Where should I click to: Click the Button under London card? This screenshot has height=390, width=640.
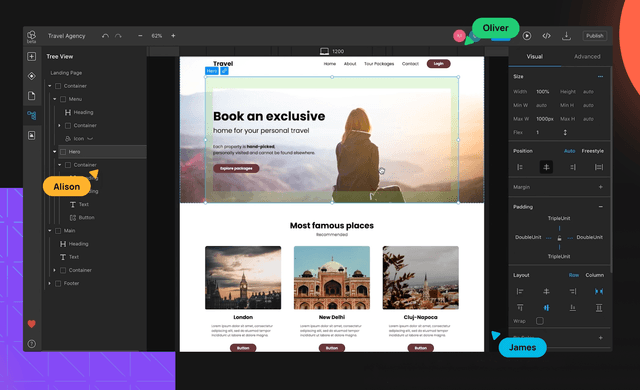(243, 348)
